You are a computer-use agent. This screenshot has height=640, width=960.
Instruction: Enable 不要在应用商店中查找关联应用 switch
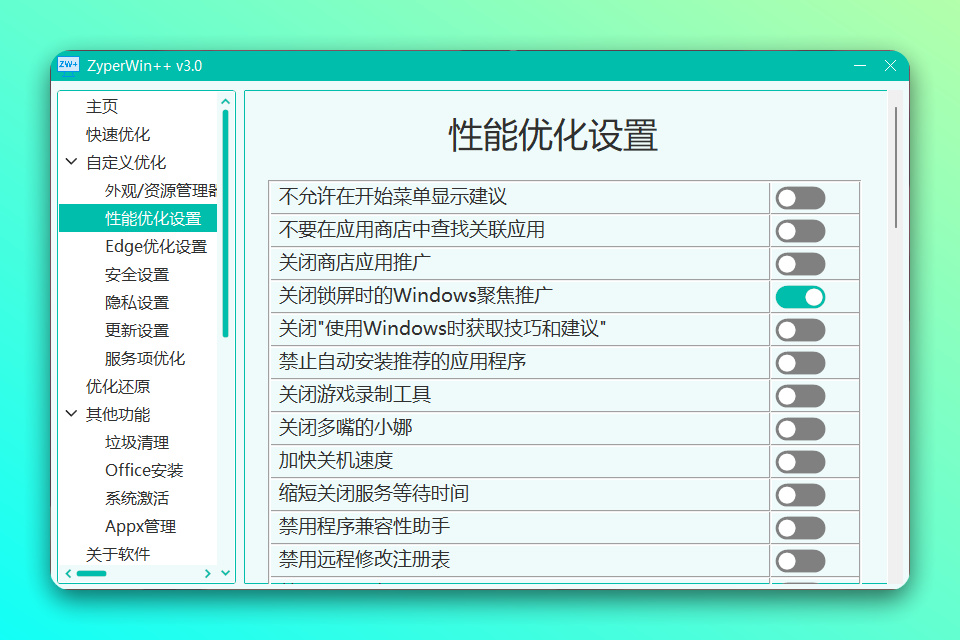[x=800, y=231]
